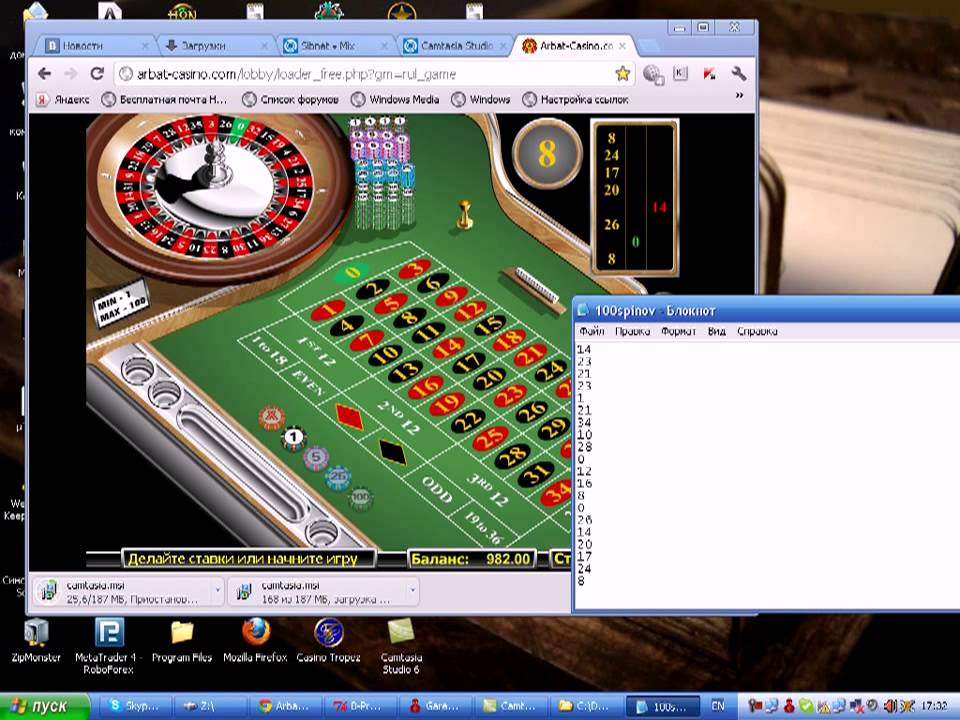
Task: Open Program Files folder icon
Action: click(182, 641)
